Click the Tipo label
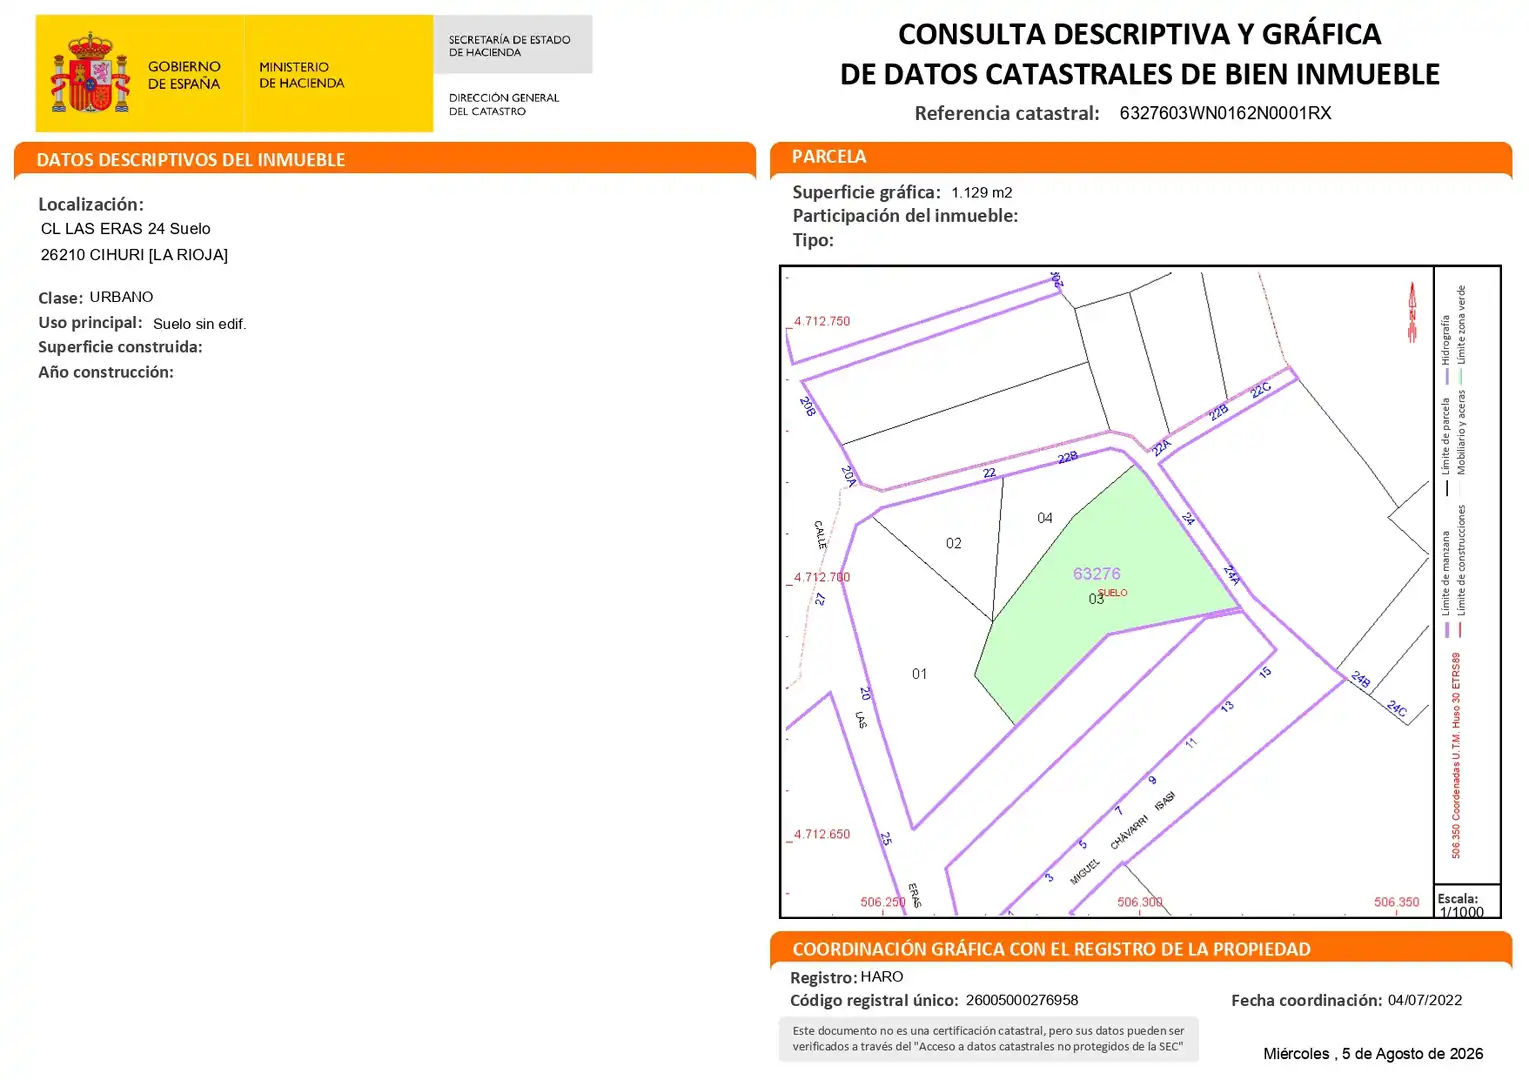The width and height of the screenshot is (1529, 1080). click(813, 240)
